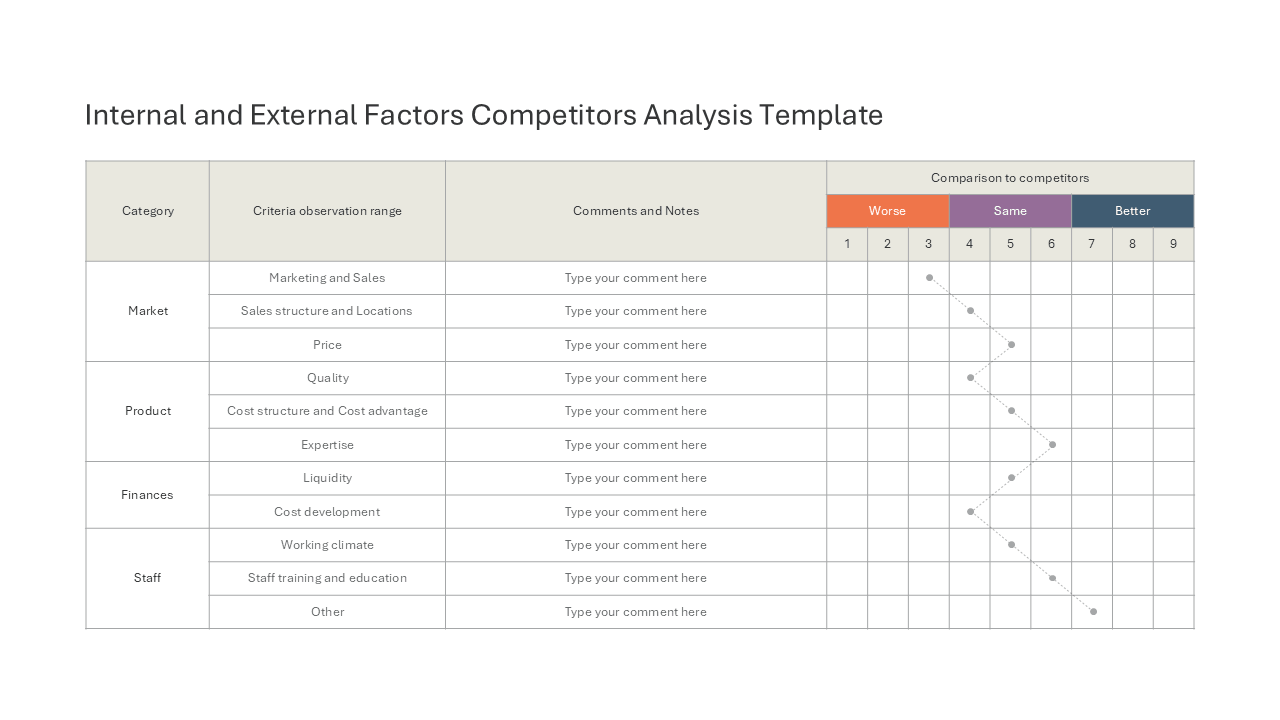The width and height of the screenshot is (1280, 720).
Task: Click the purple Same header cell
Action: pyautogui.click(x=1010, y=211)
